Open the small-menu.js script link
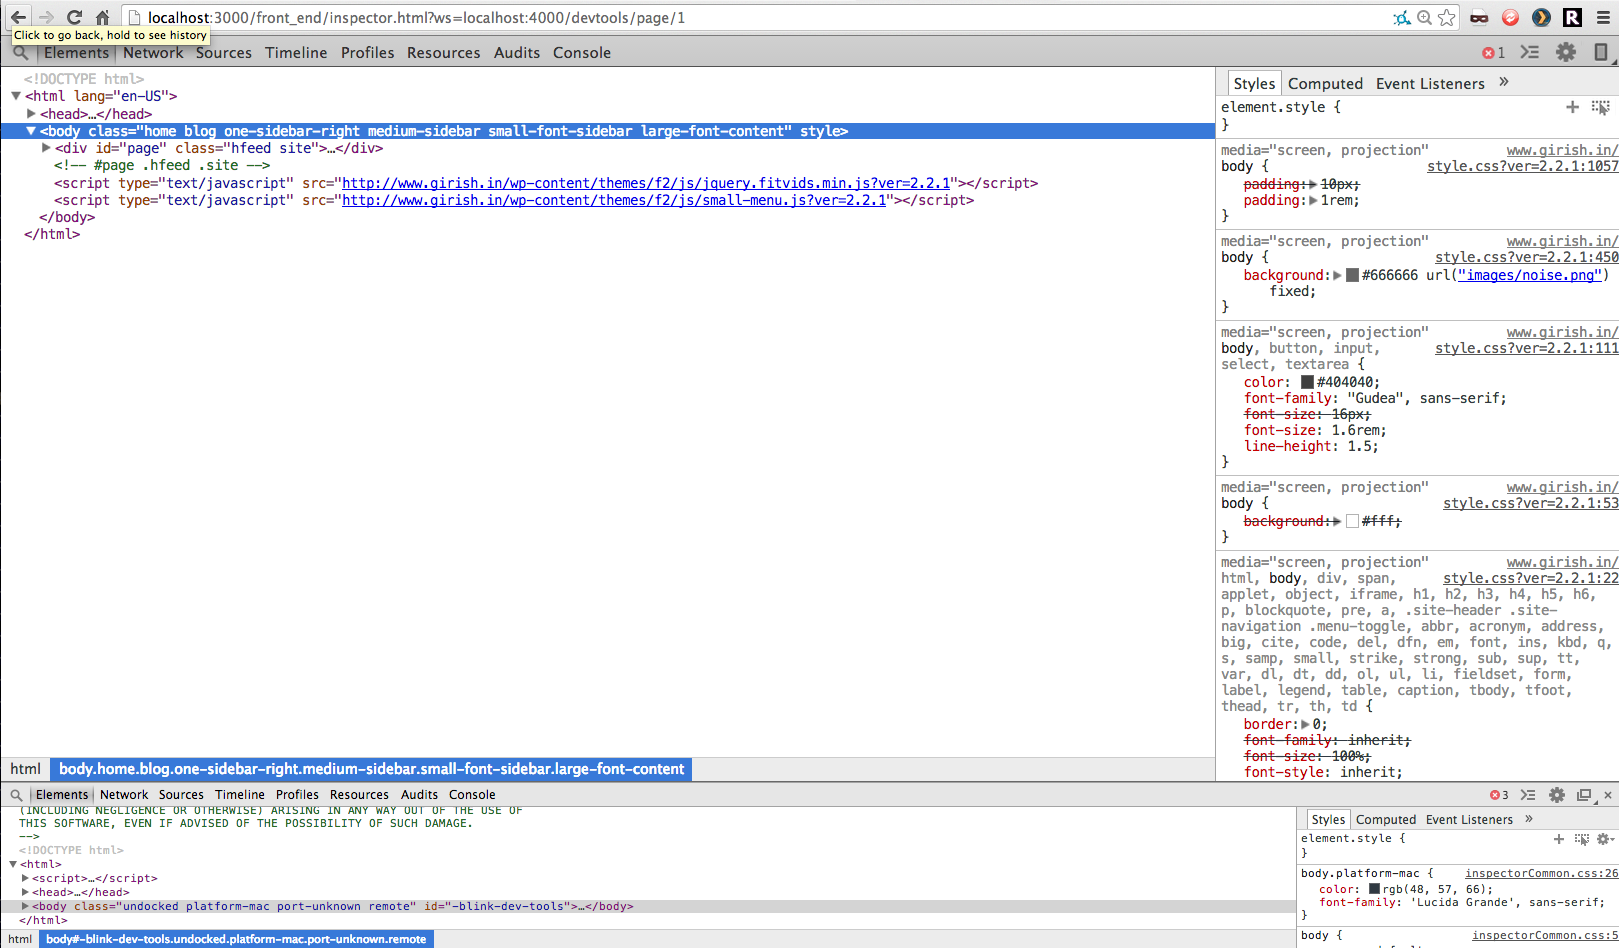This screenshot has width=1619, height=948. pyautogui.click(x=614, y=200)
